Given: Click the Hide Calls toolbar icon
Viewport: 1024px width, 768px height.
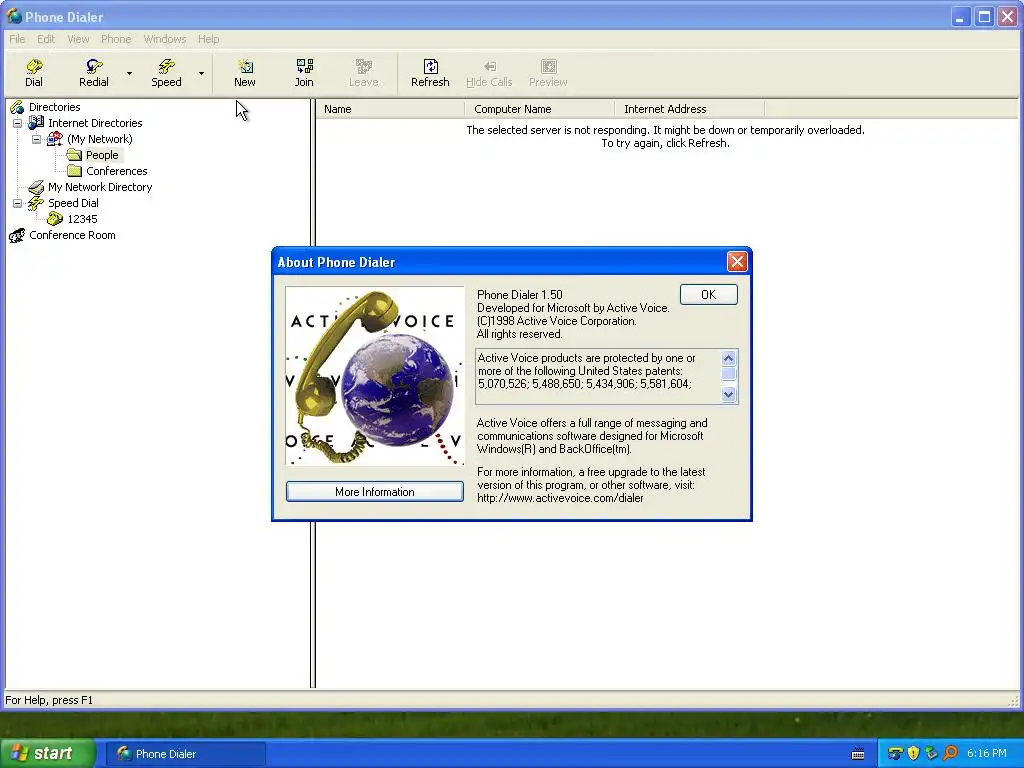Looking at the screenshot, I should click(x=489, y=66).
